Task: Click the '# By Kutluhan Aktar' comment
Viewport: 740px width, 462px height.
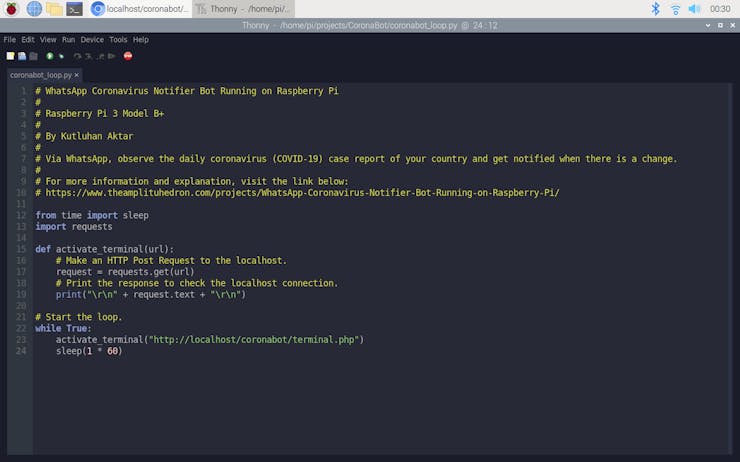Action: (84, 136)
